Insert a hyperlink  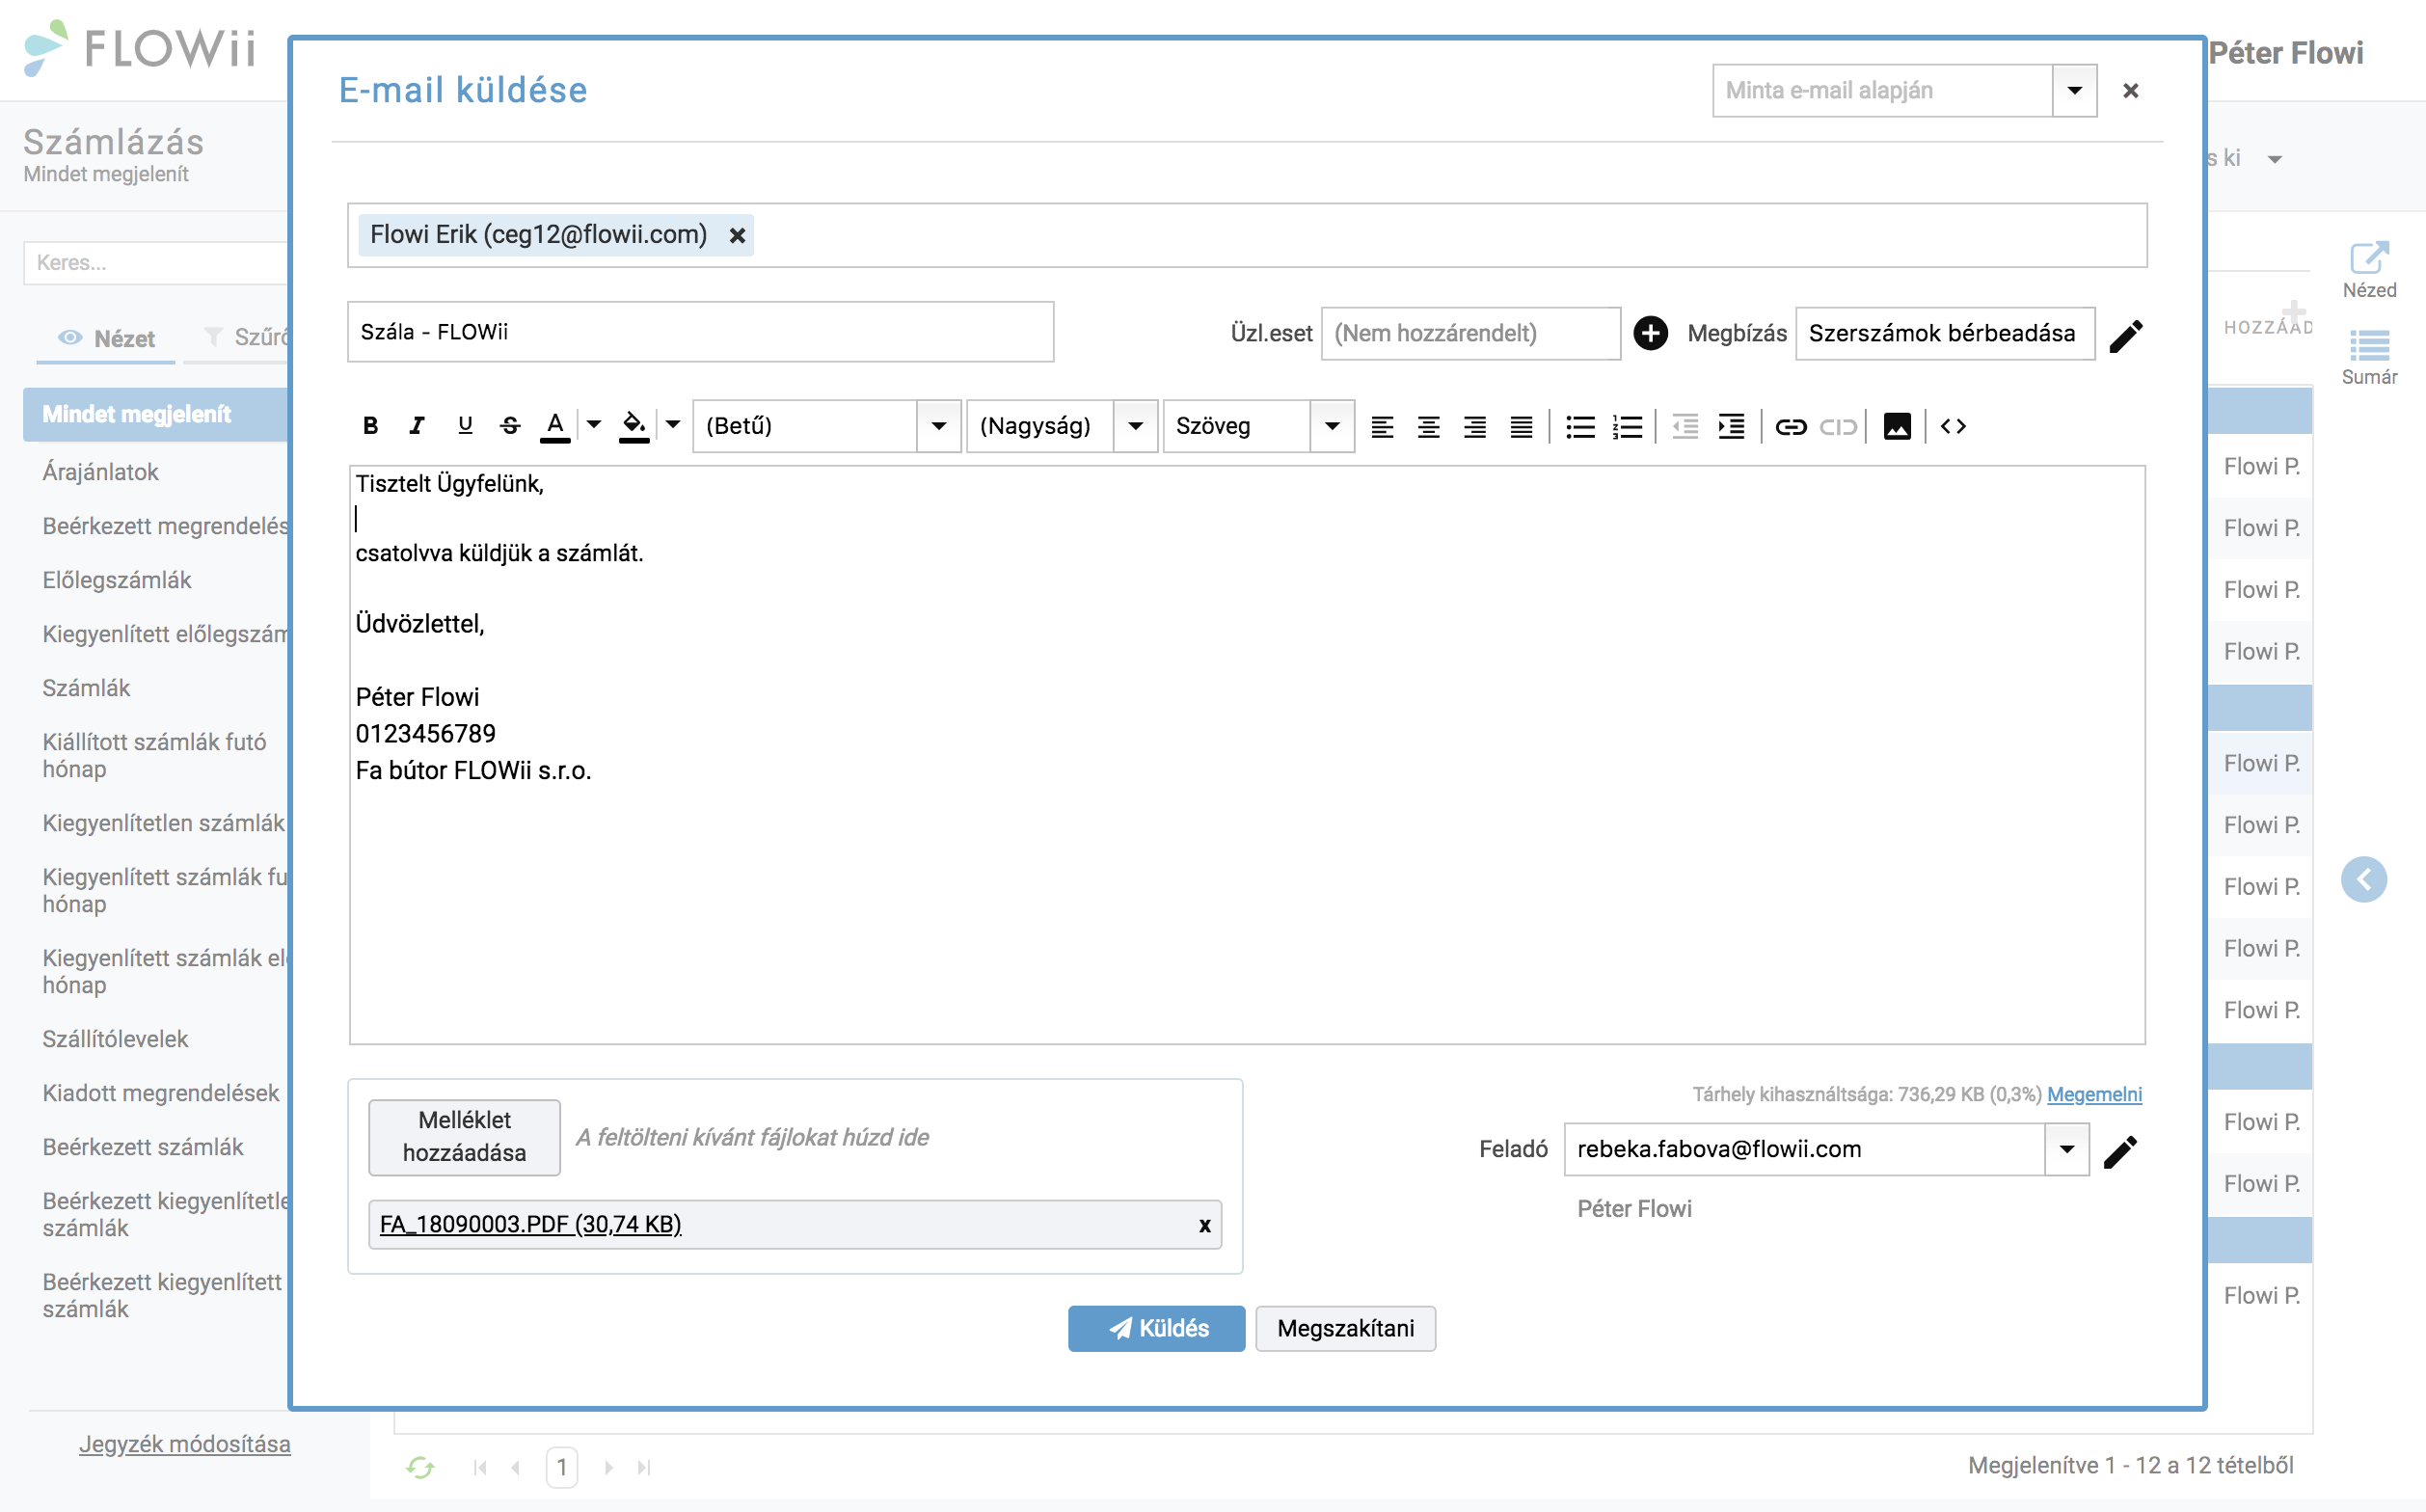pos(1790,427)
